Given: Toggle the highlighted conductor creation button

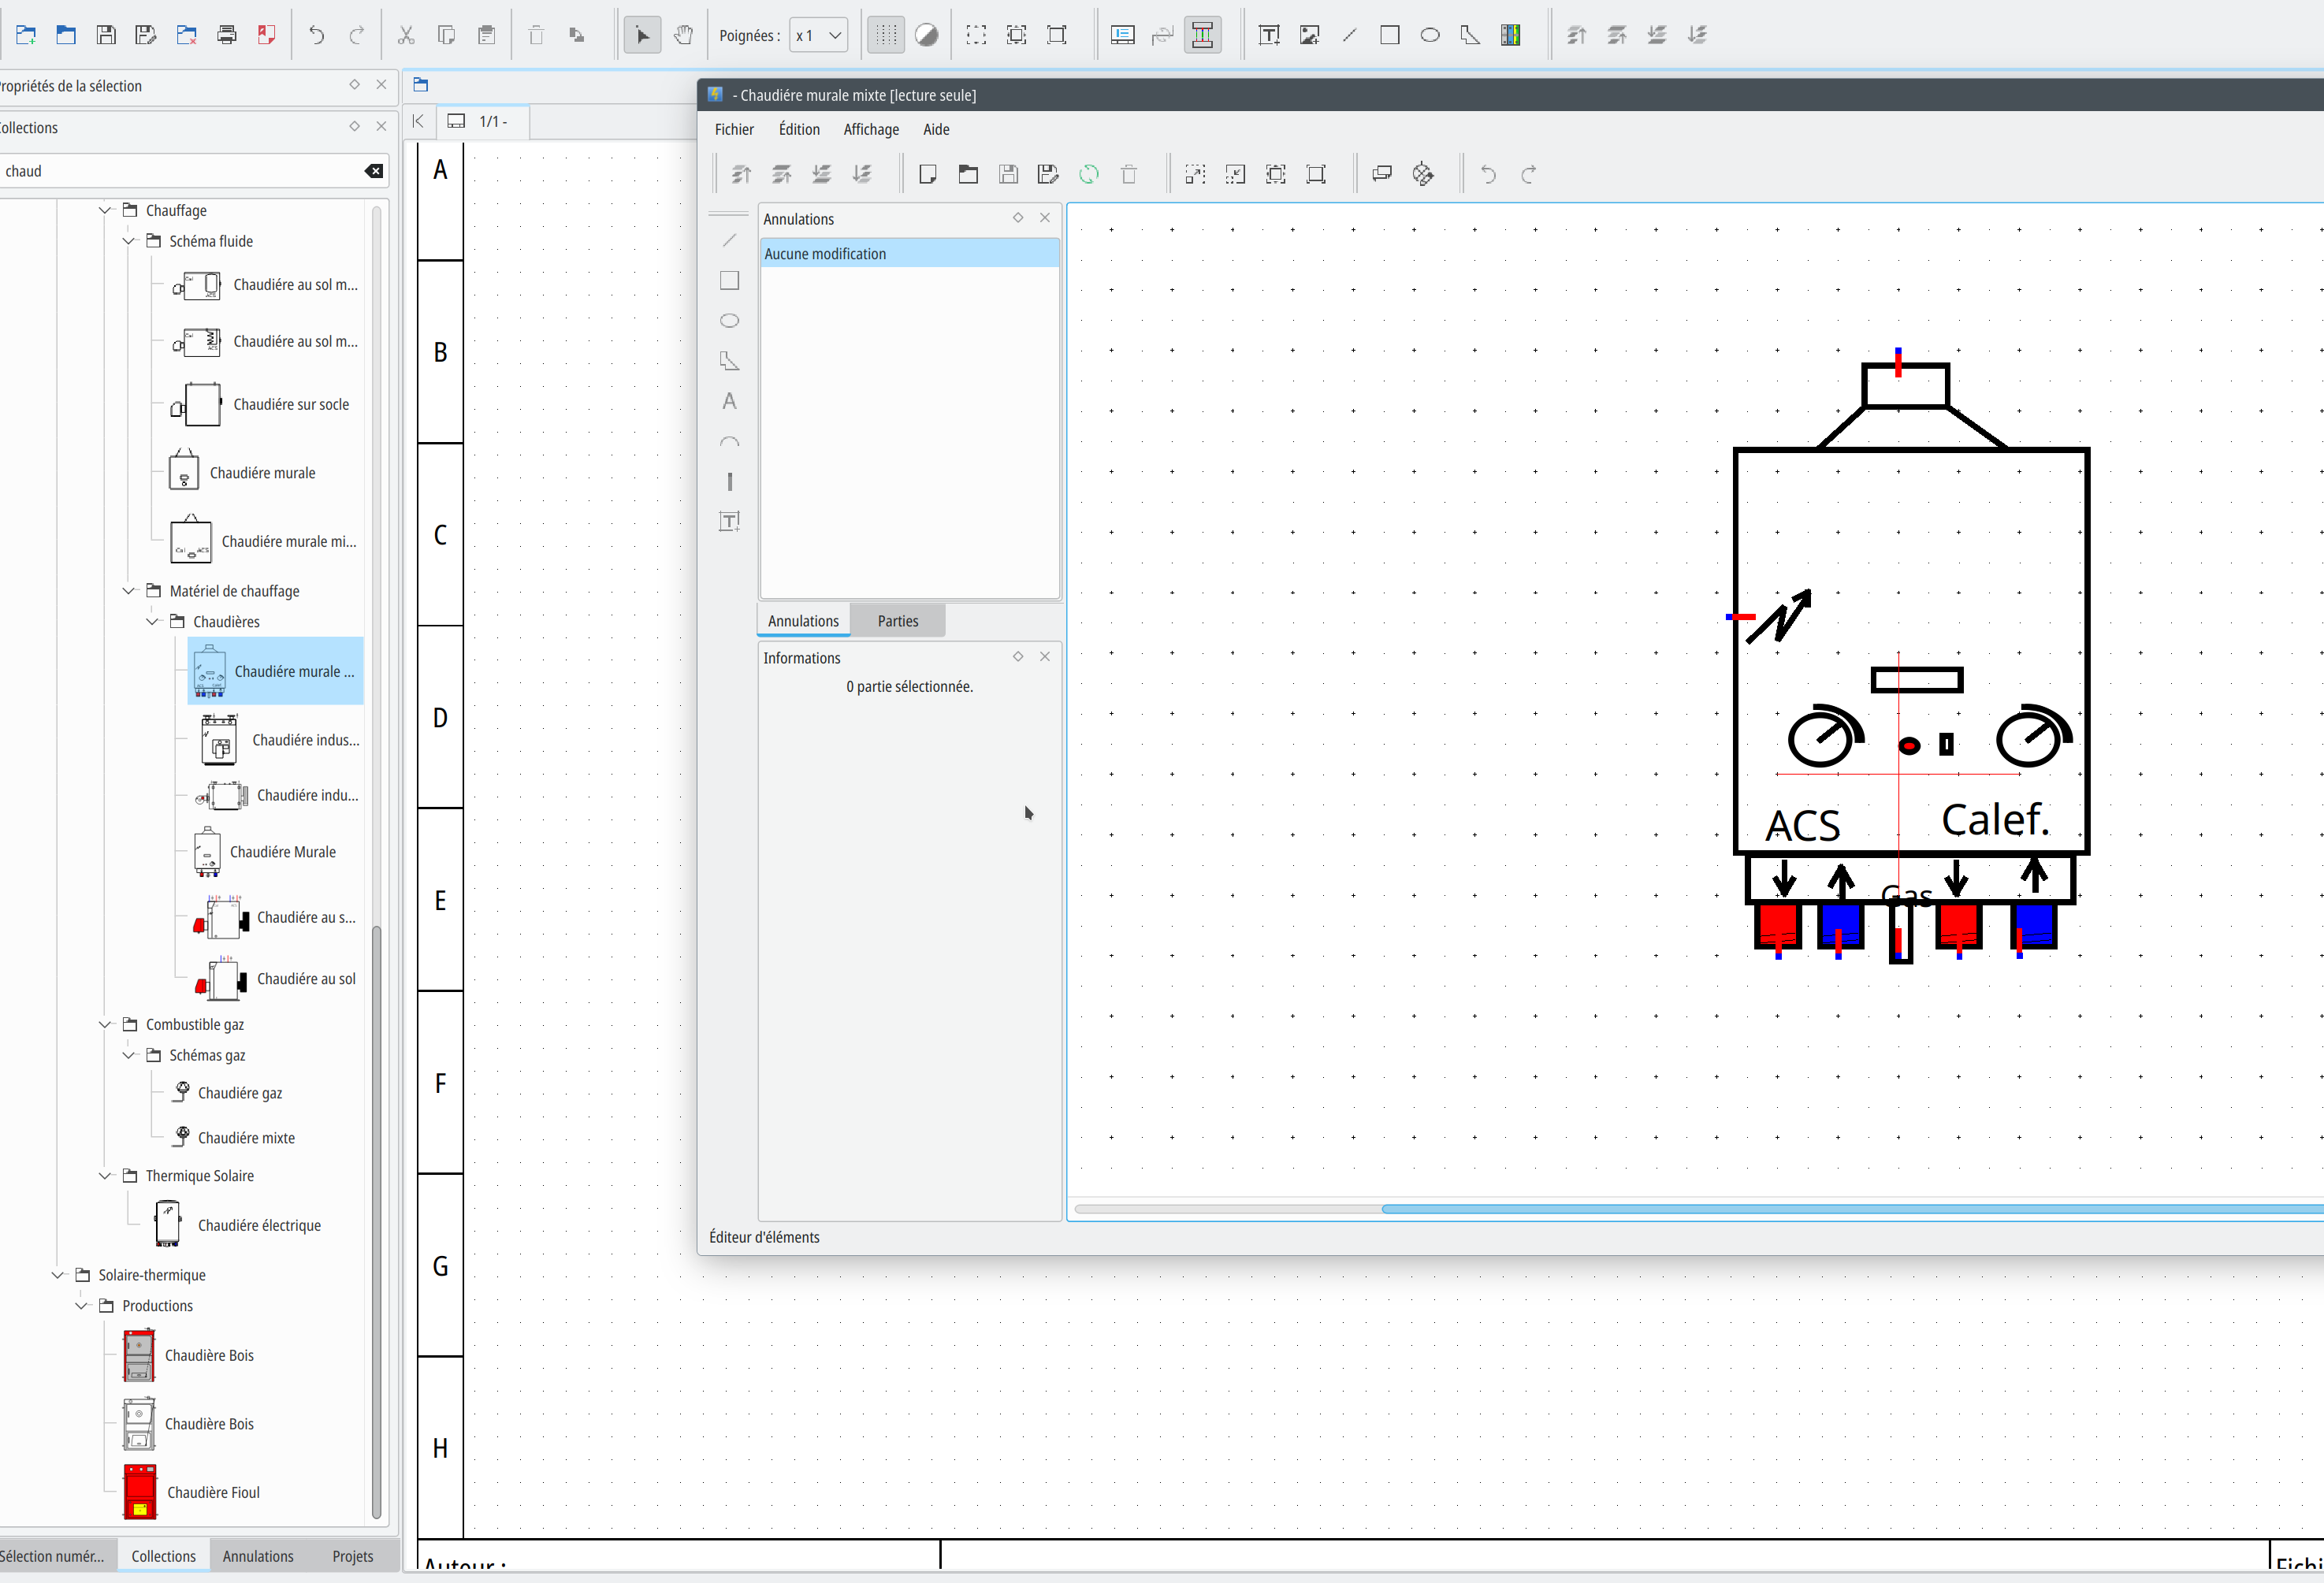Looking at the screenshot, I should click(x=1203, y=35).
